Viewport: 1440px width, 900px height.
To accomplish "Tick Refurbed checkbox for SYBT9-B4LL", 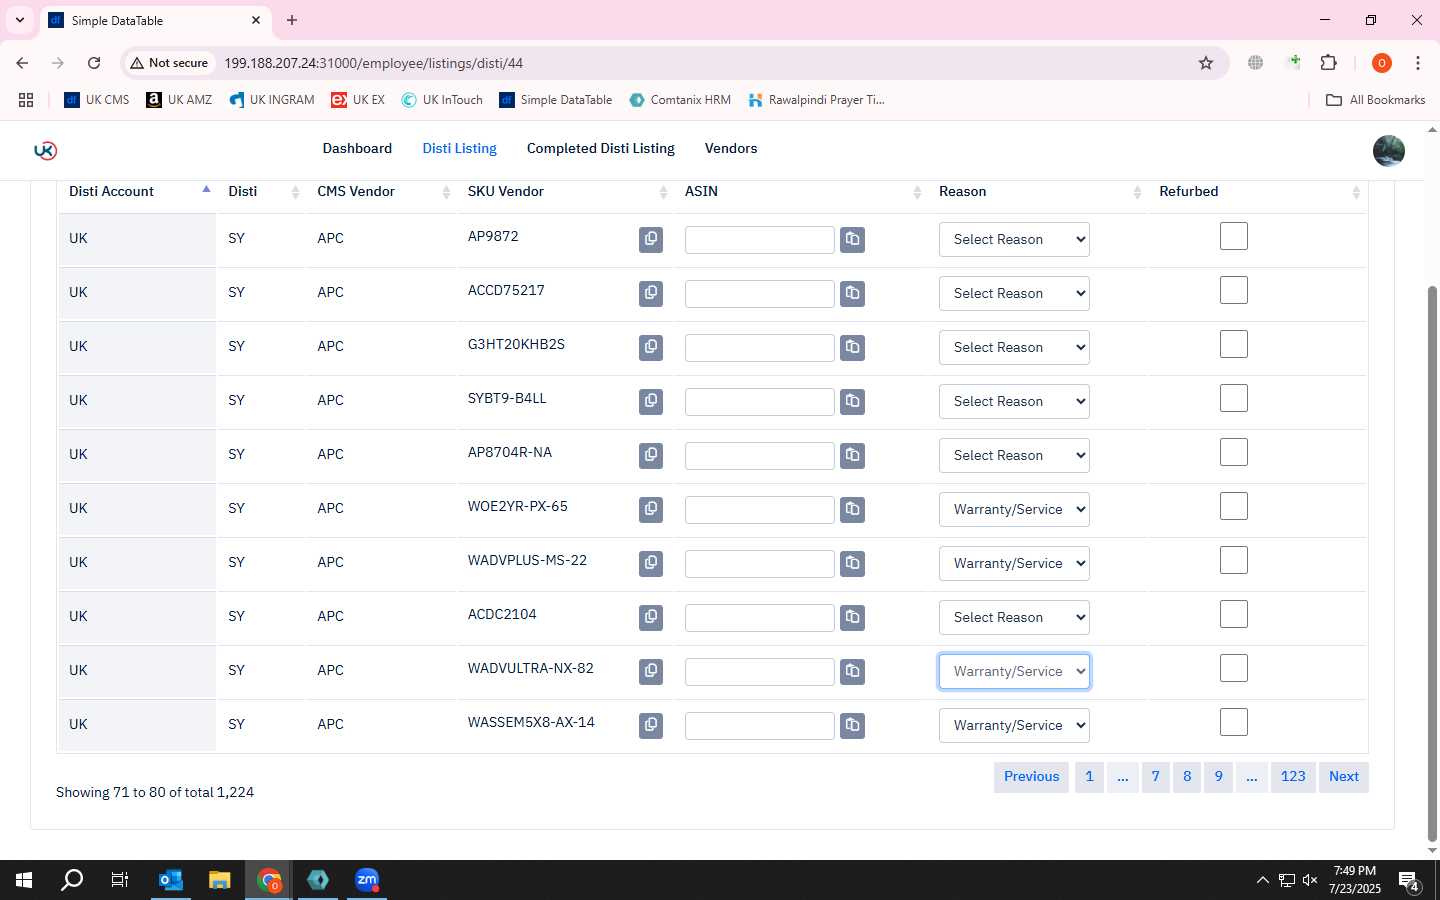I will pyautogui.click(x=1234, y=399).
